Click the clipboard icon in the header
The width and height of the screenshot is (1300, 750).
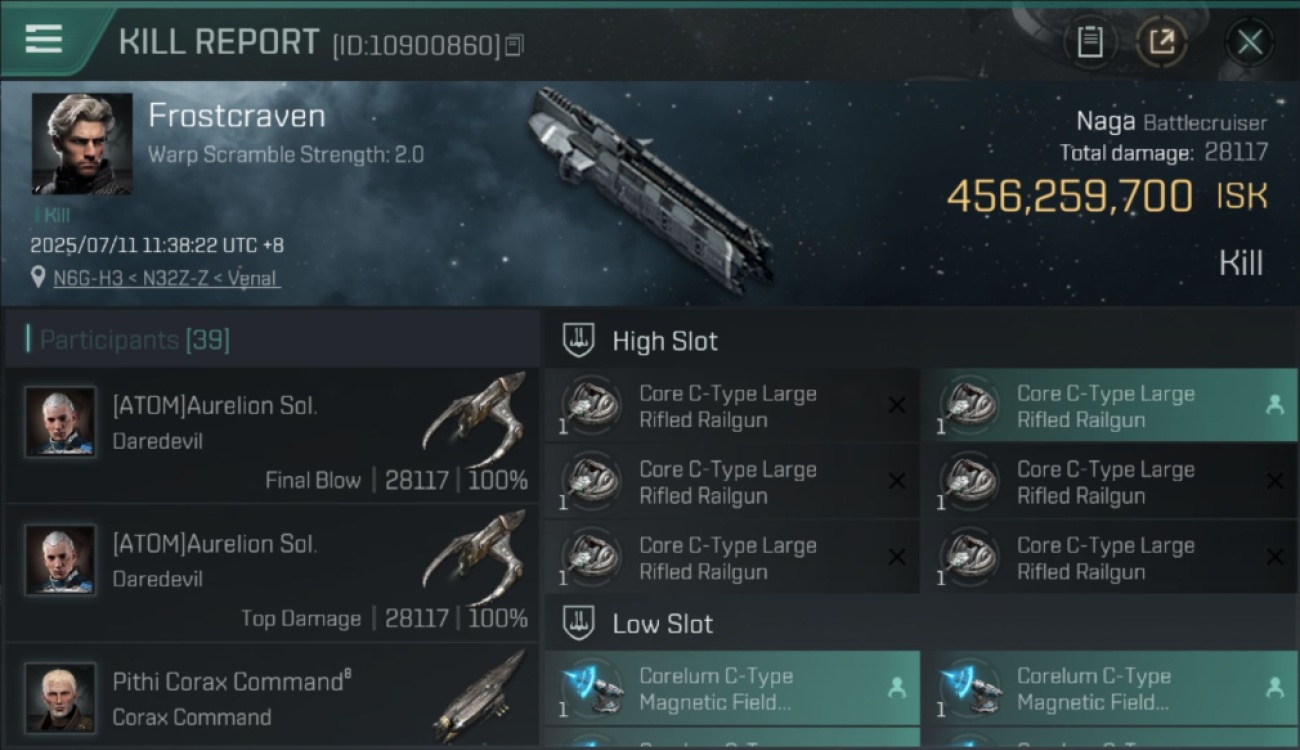click(x=1089, y=42)
